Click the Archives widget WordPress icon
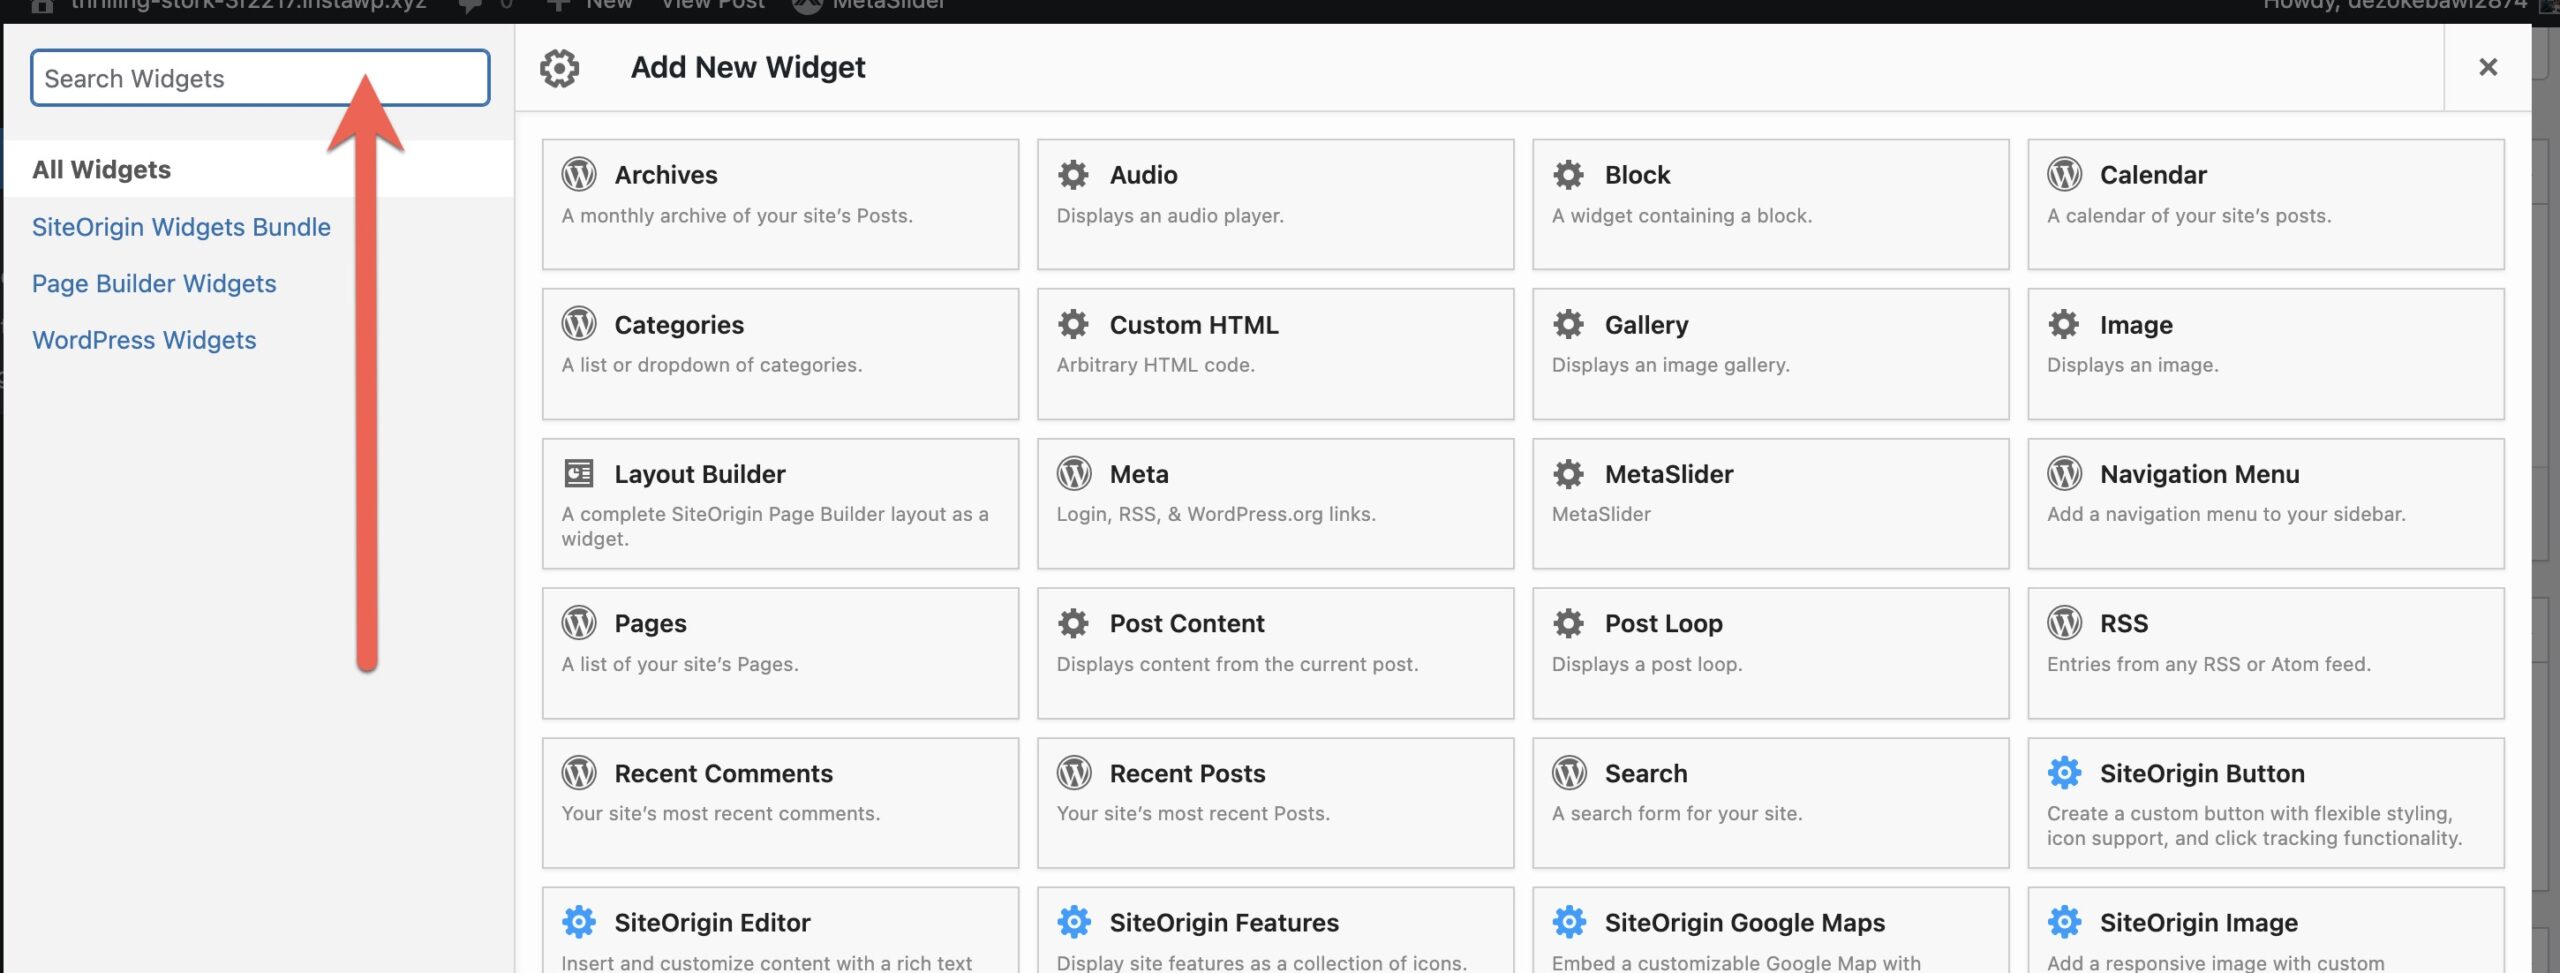The image size is (2560, 973). tap(579, 174)
